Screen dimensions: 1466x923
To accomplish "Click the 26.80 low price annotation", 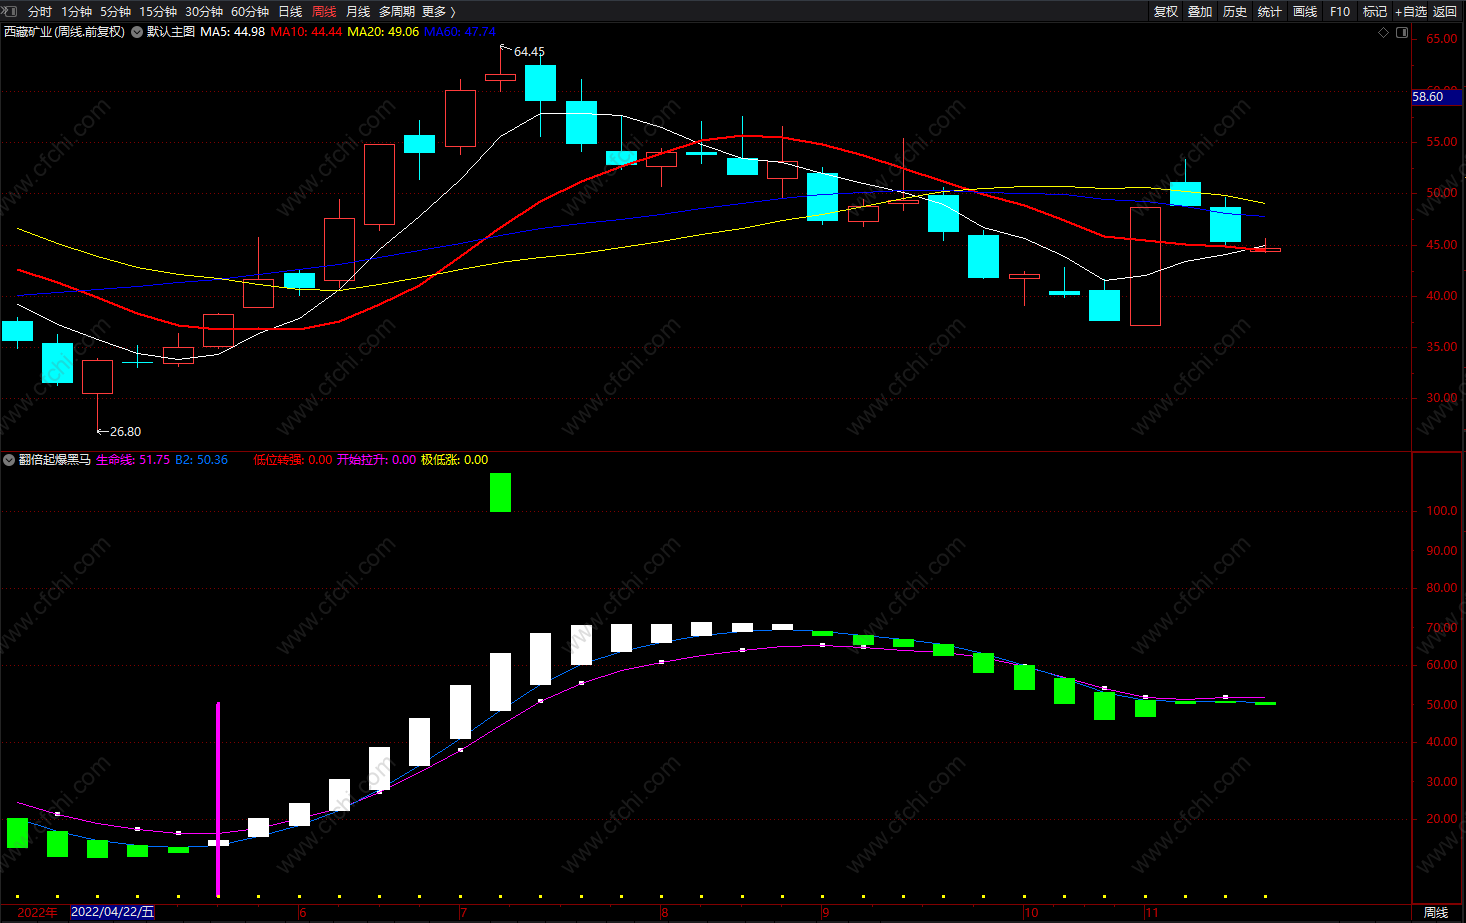I will [125, 432].
